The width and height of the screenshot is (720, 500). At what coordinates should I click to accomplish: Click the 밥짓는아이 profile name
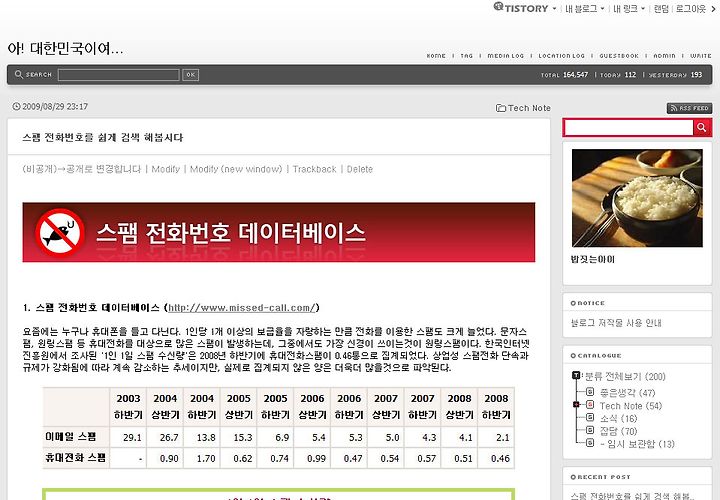592,259
